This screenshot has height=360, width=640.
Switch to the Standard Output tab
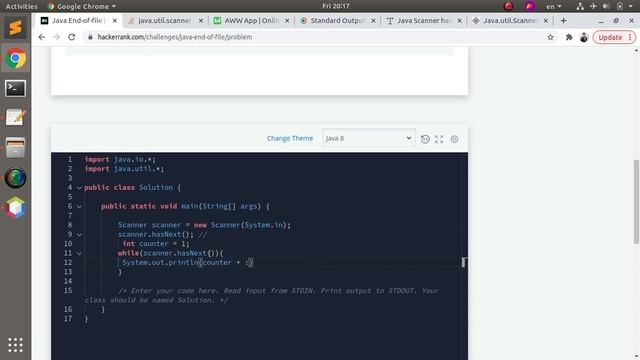(x=337, y=20)
